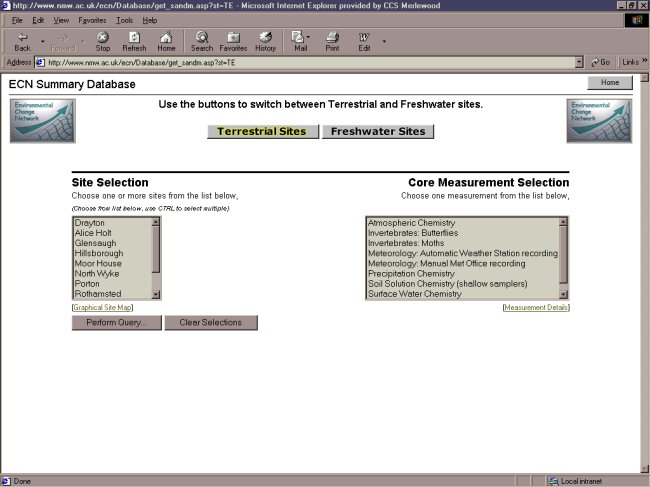Click the Back toolbar icon
This screenshot has width=650, height=487.
(22, 40)
